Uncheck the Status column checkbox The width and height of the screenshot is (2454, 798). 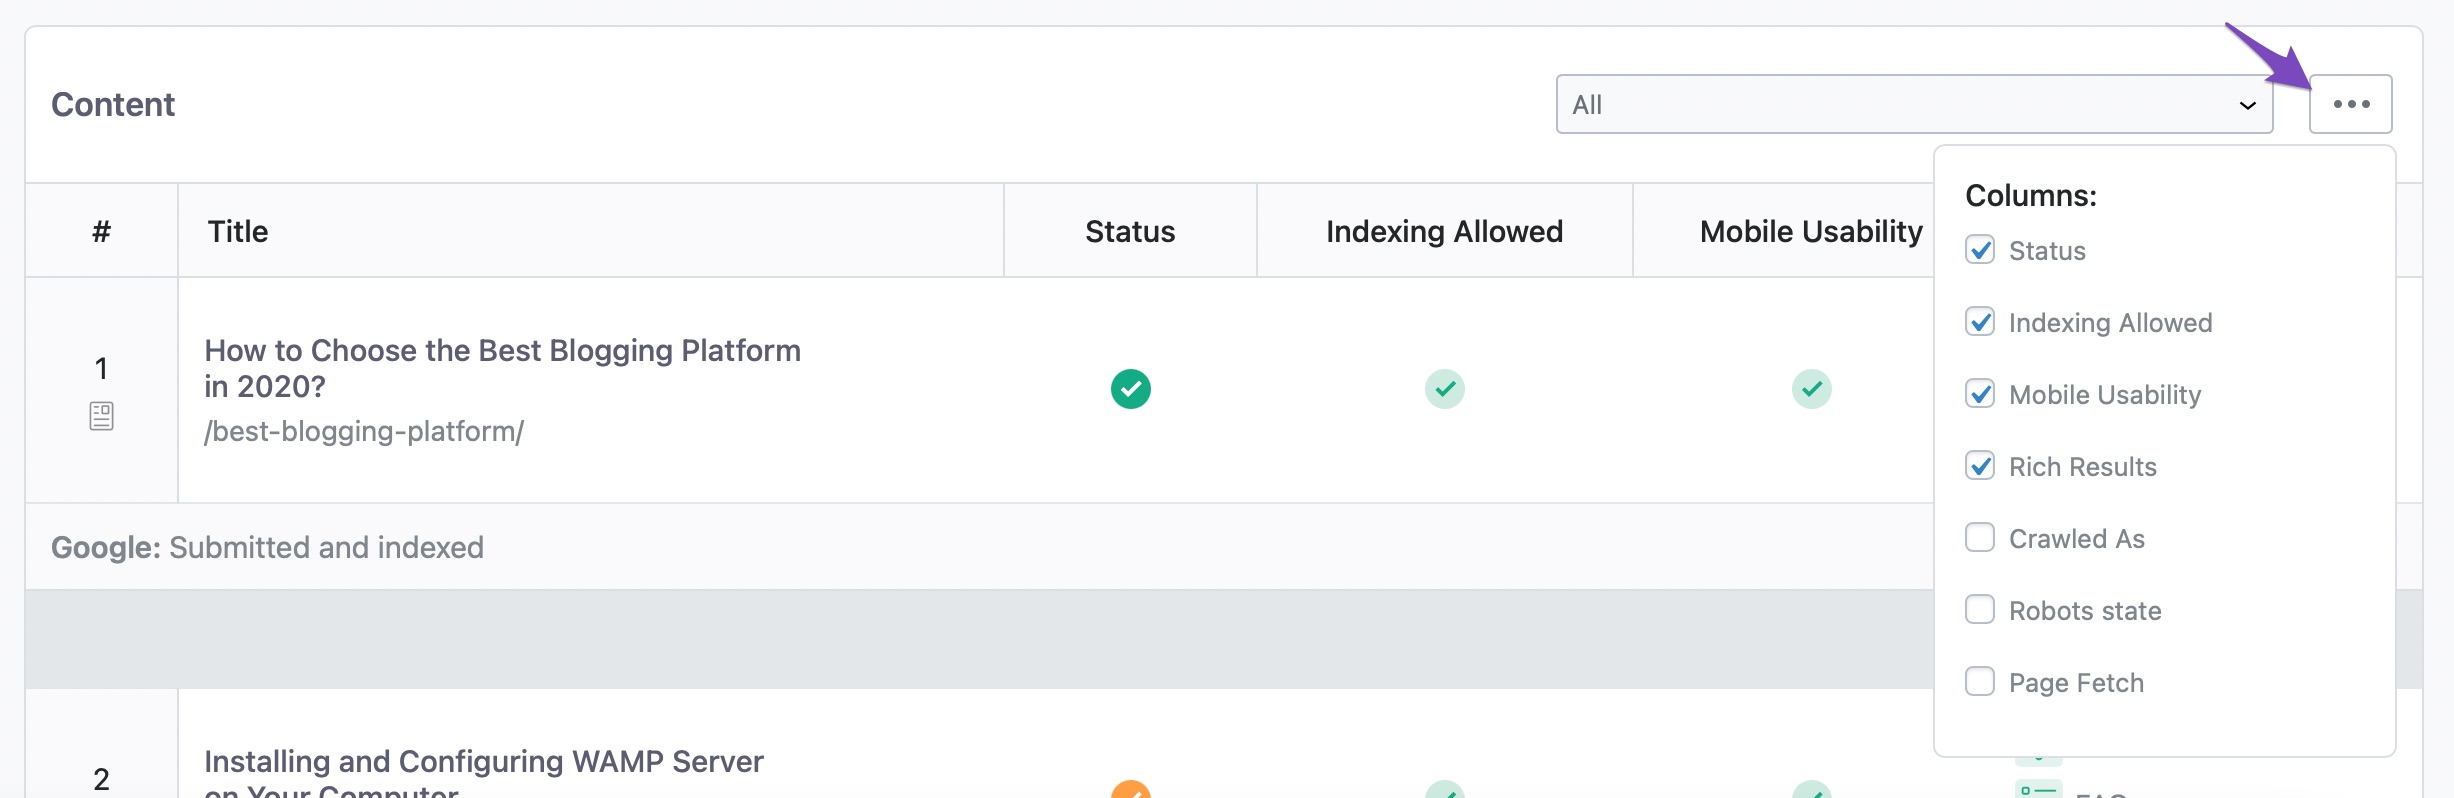(1979, 250)
